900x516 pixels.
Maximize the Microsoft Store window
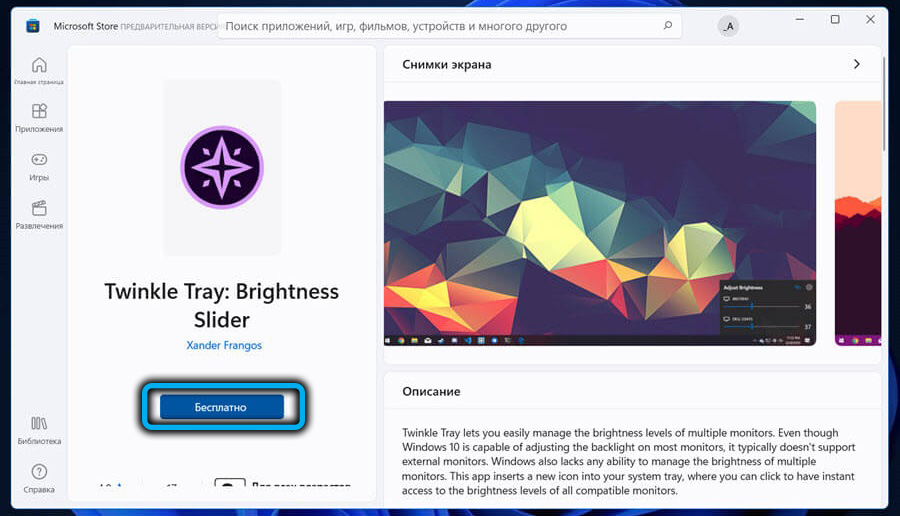(x=835, y=20)
